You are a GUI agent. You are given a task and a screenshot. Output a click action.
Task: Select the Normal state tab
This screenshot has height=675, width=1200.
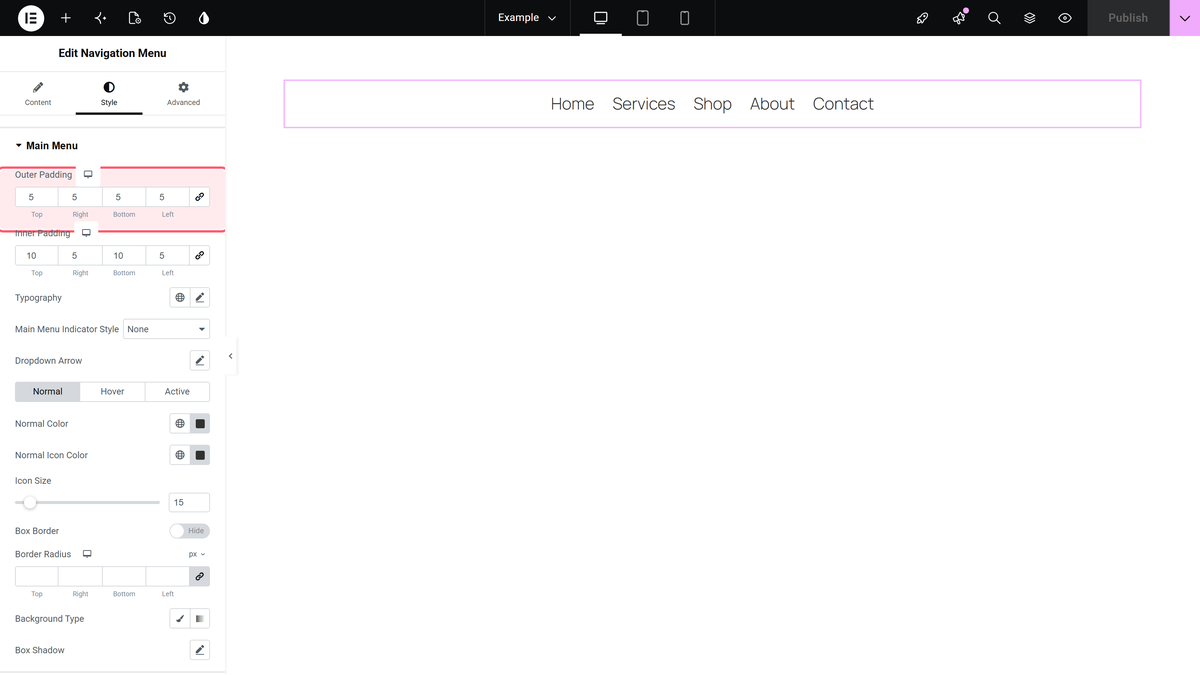click(x=48, y=392)
